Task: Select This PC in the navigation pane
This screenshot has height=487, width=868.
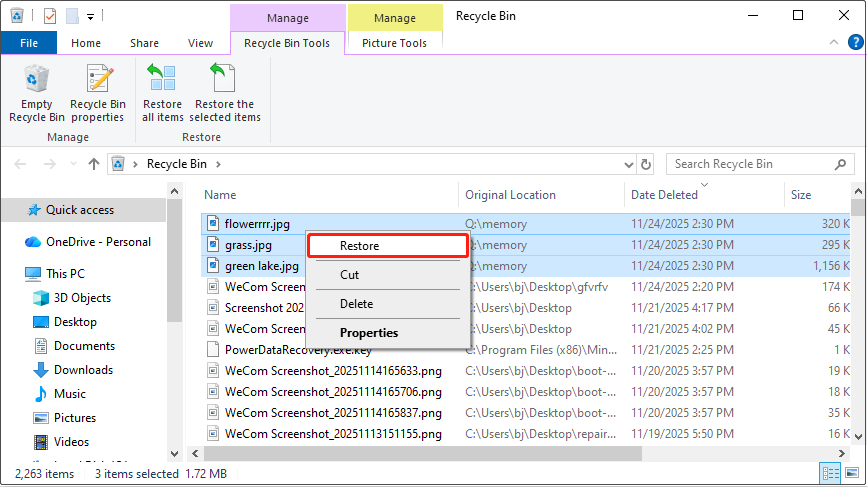Action: pyautogui.click(x=55, y=273)
